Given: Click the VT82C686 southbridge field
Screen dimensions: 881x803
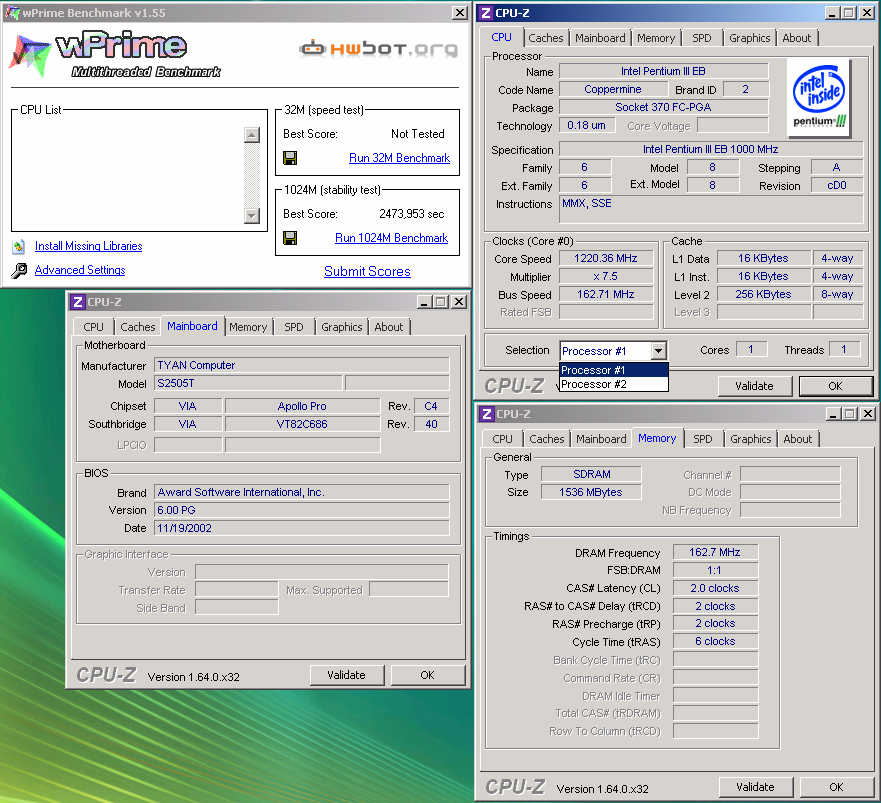Looking at the screenshot, I should pyautogui.click(x=302, y=424).
